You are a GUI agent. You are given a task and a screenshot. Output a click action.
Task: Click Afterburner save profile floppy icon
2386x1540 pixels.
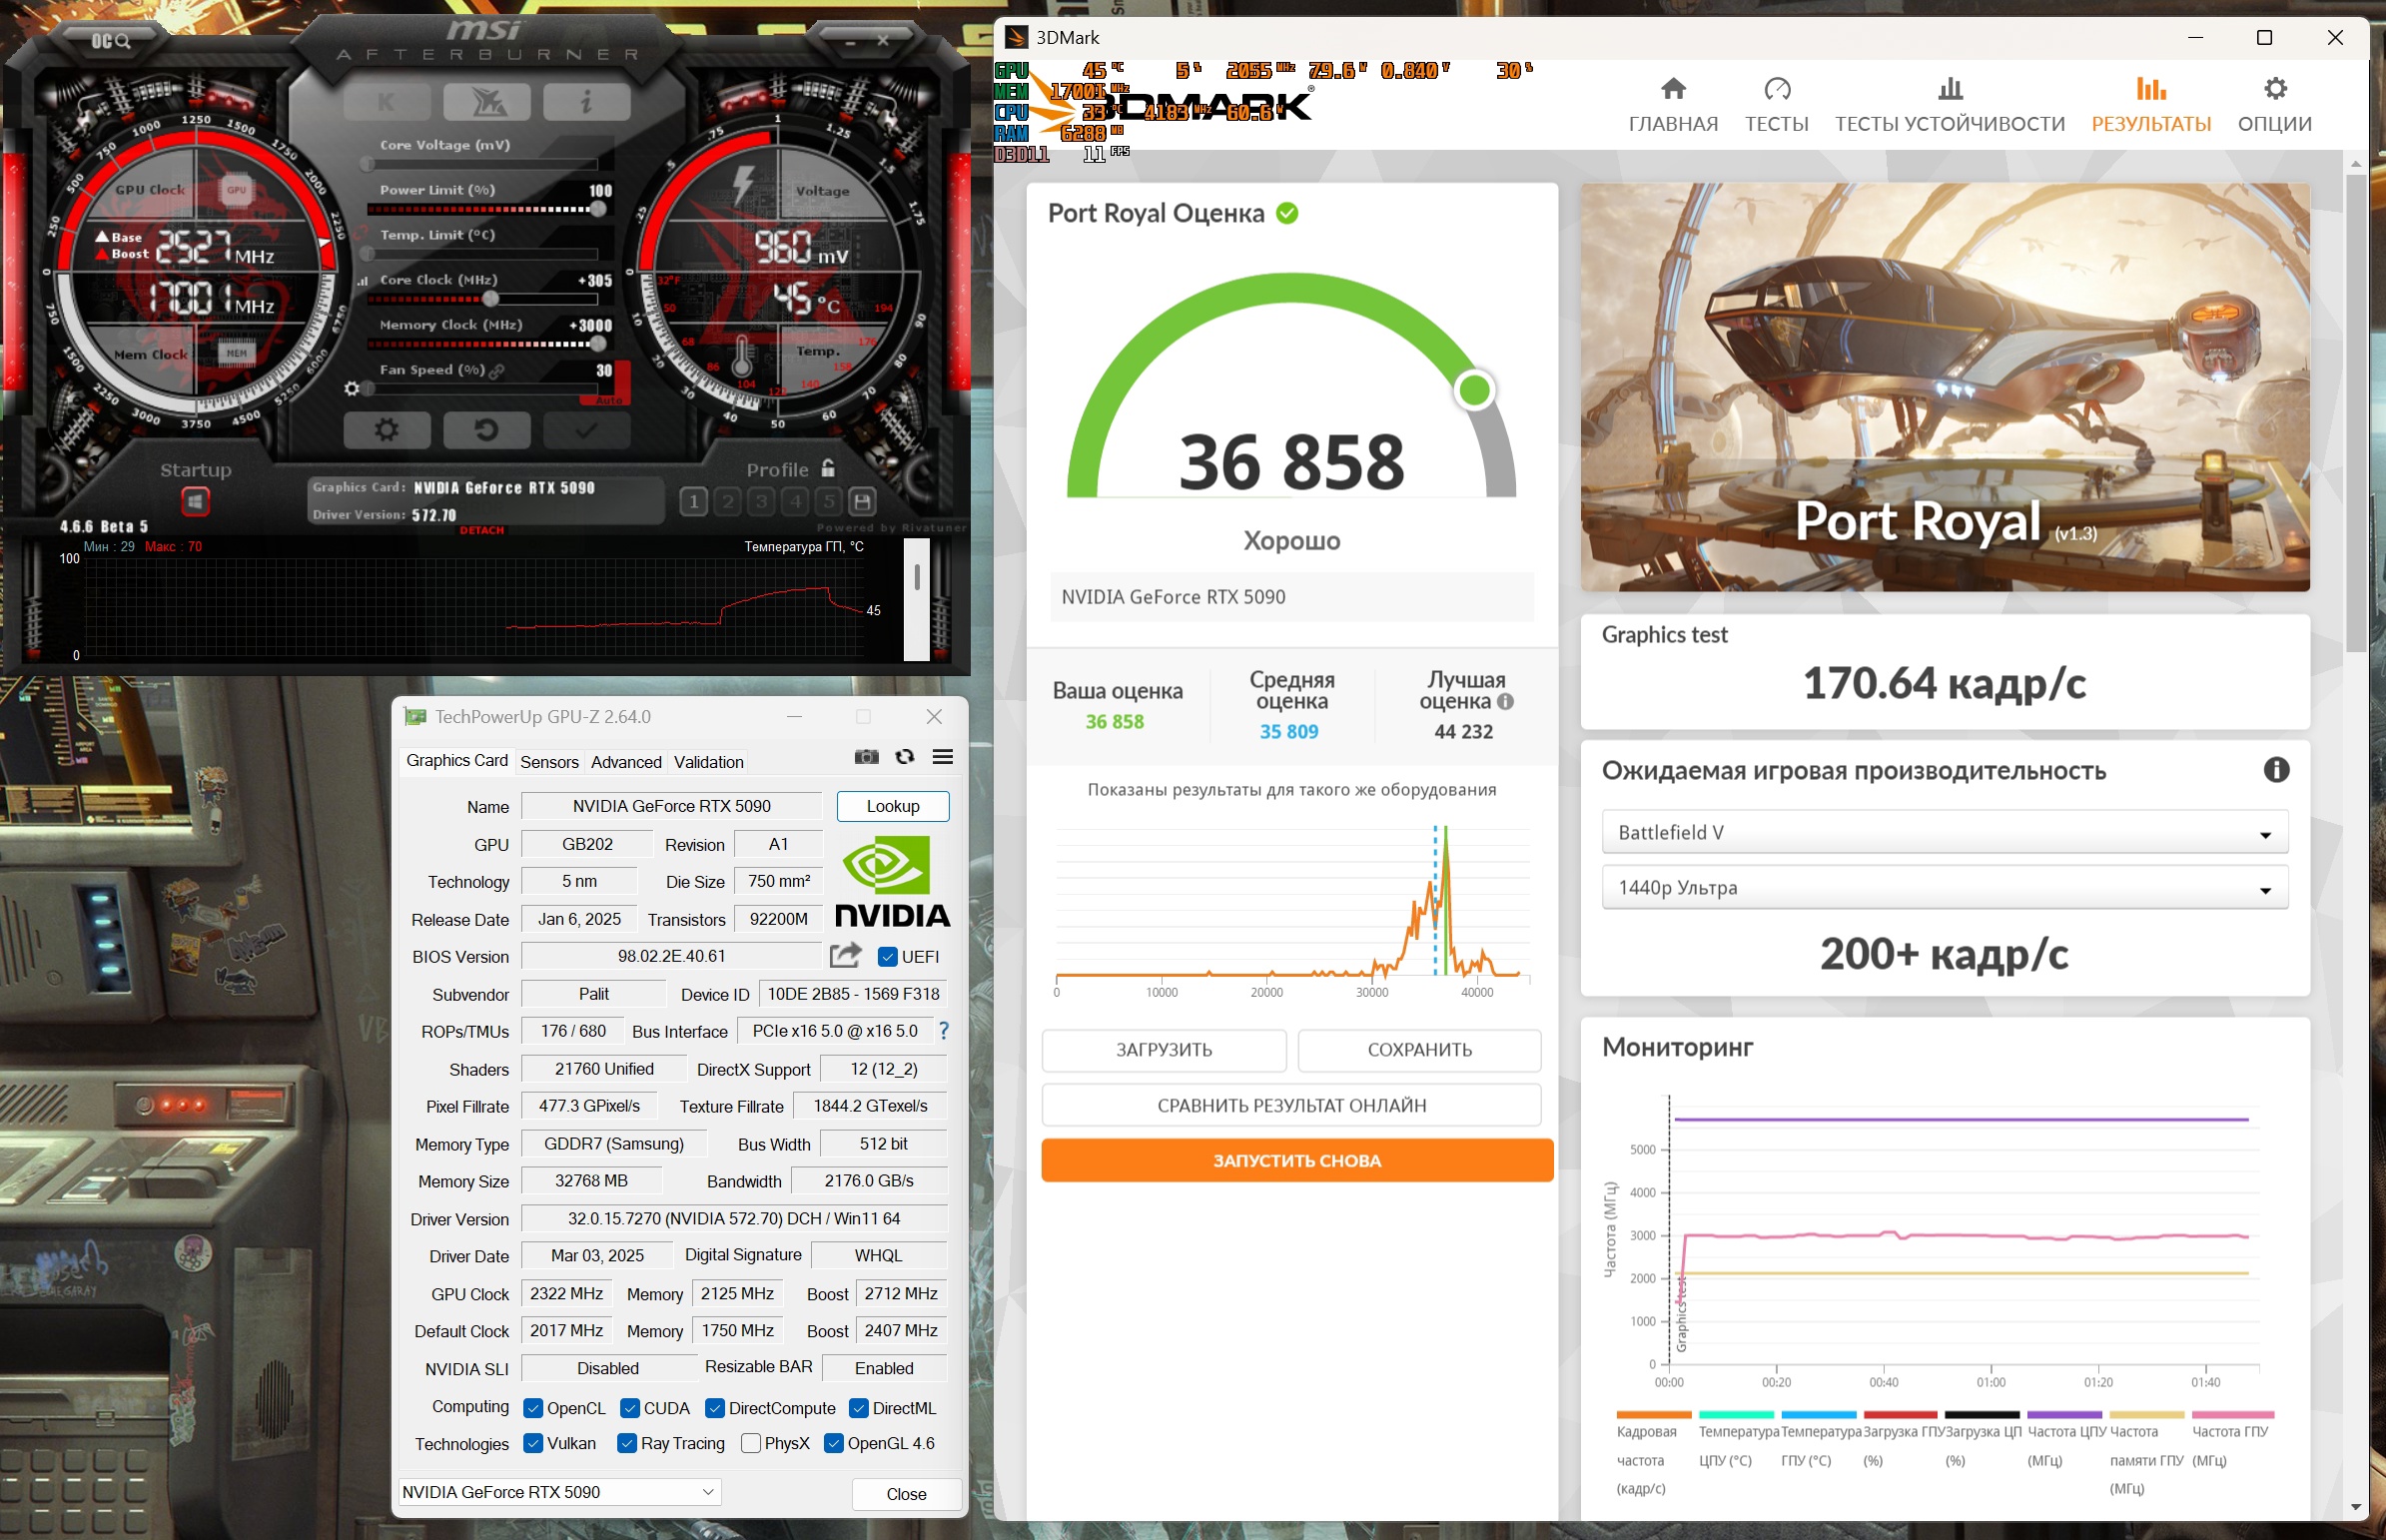(862, 501)
